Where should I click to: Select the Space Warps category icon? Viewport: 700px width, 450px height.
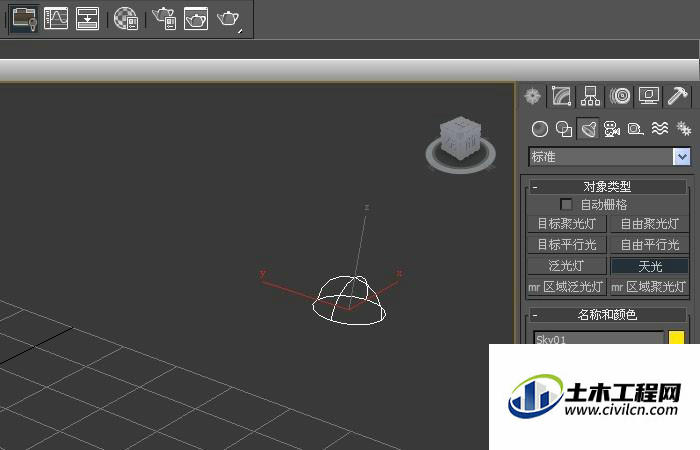(x=659, y=129)
